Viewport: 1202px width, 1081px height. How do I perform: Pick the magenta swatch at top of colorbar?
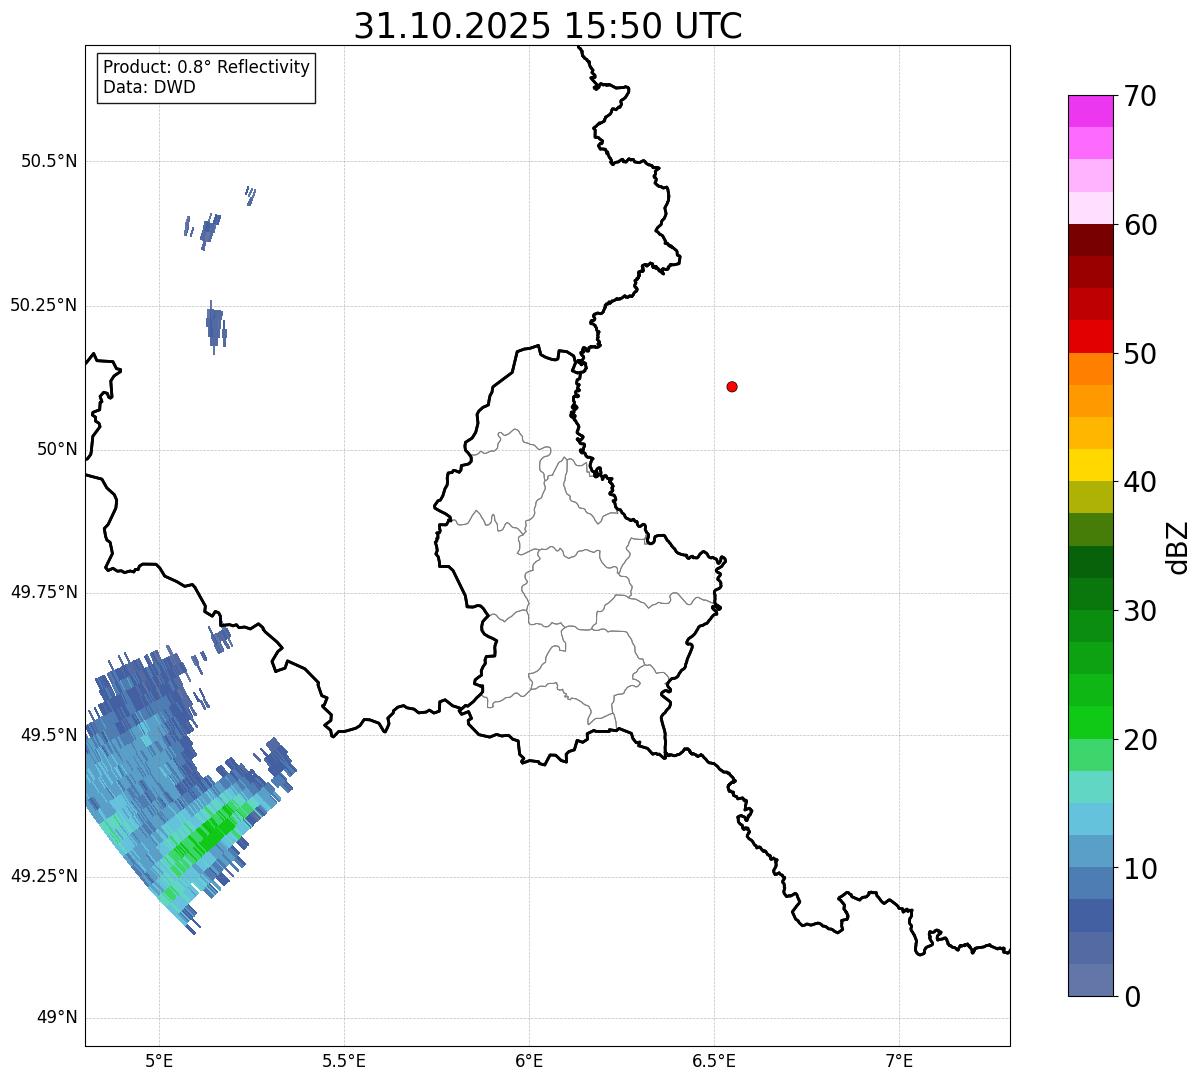click(1090, 111)
